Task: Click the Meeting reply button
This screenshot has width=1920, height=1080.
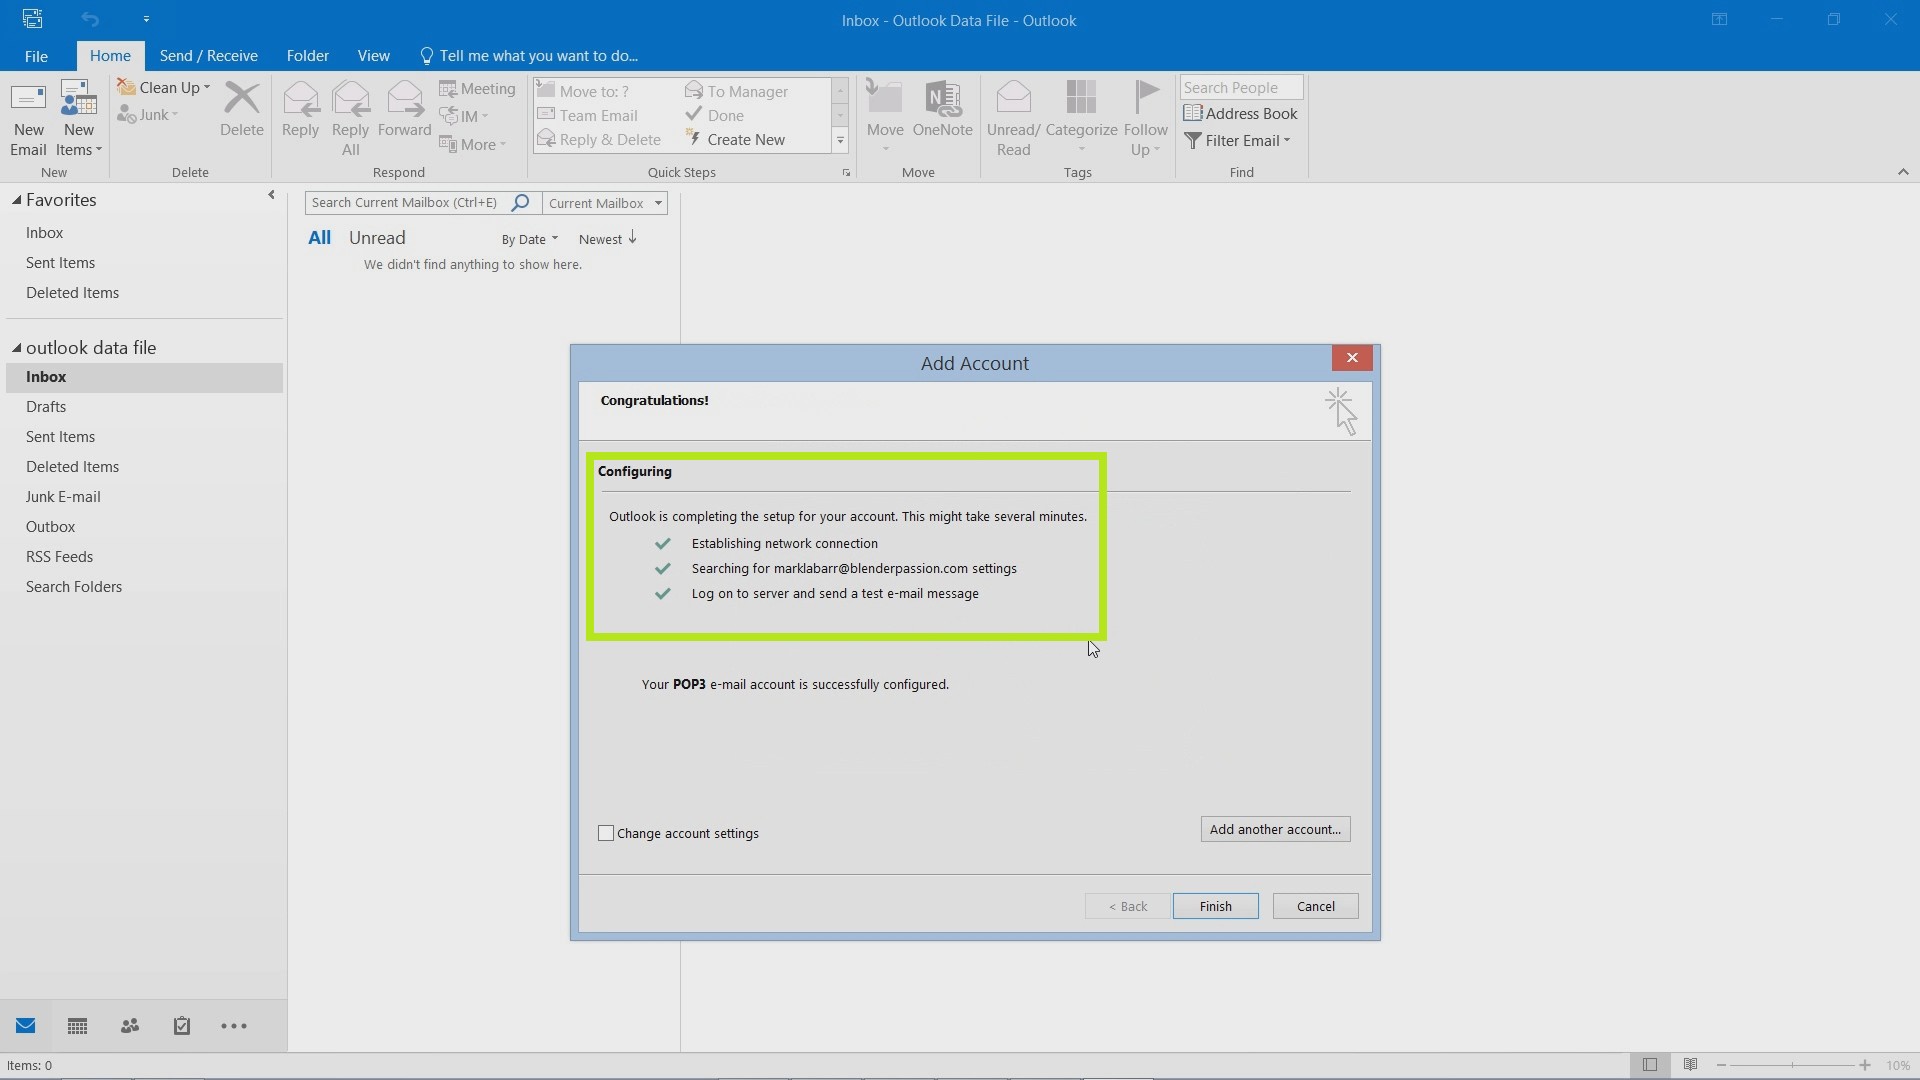Action: (x=477, y=89)
